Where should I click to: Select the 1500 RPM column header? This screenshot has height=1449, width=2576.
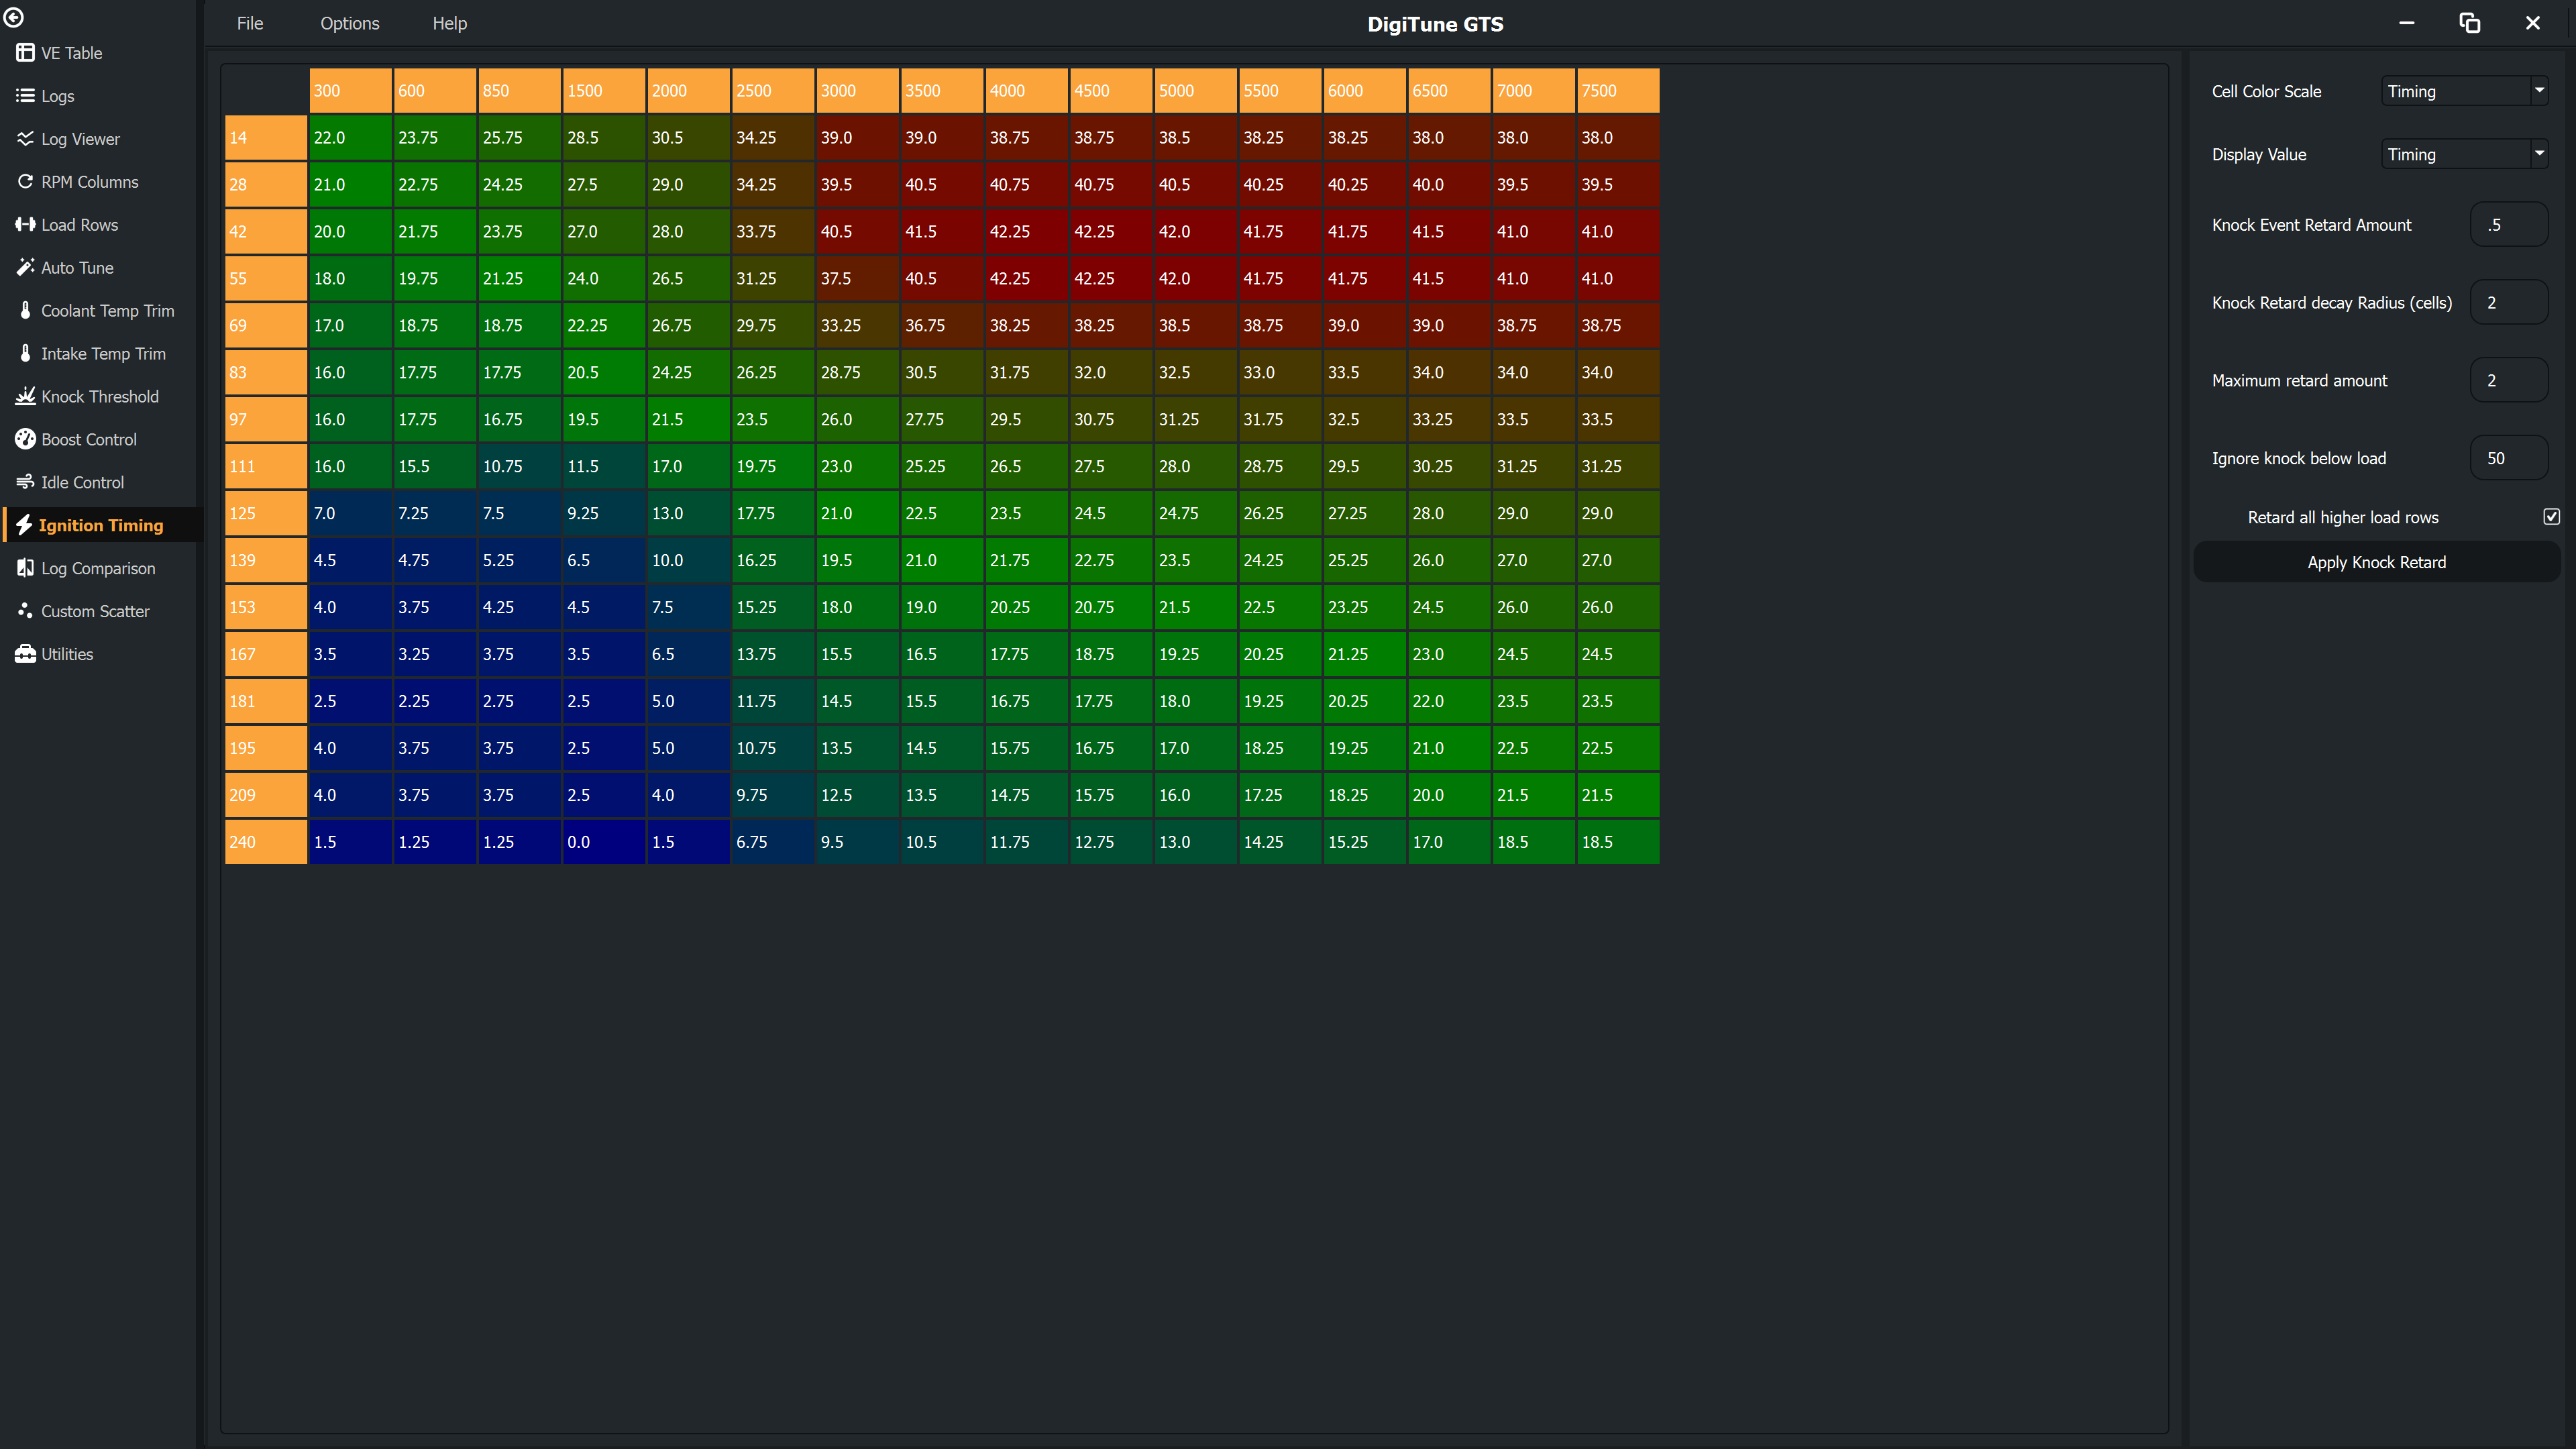pos(604,90)
